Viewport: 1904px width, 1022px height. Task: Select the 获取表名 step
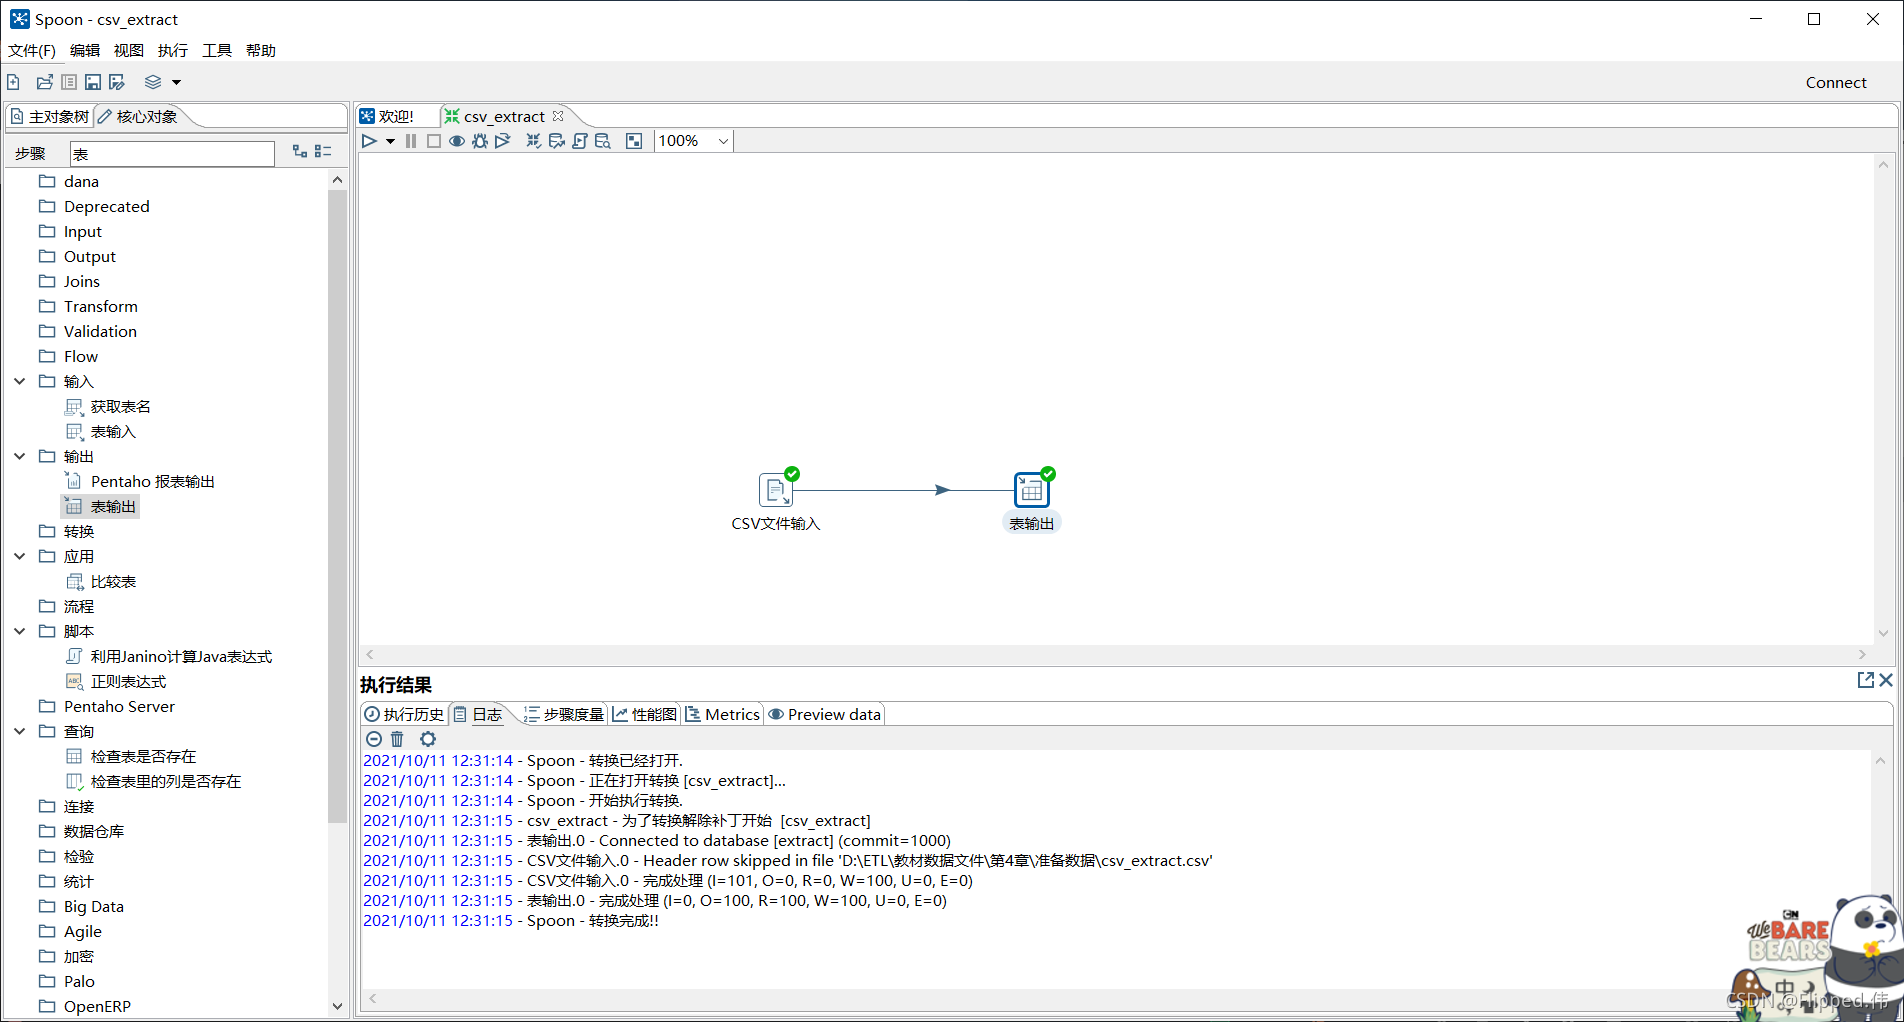(120, 406)
